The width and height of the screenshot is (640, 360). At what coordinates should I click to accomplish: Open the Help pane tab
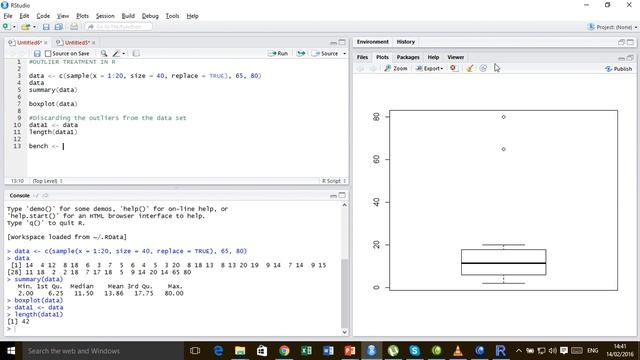[x=433, y=57]
